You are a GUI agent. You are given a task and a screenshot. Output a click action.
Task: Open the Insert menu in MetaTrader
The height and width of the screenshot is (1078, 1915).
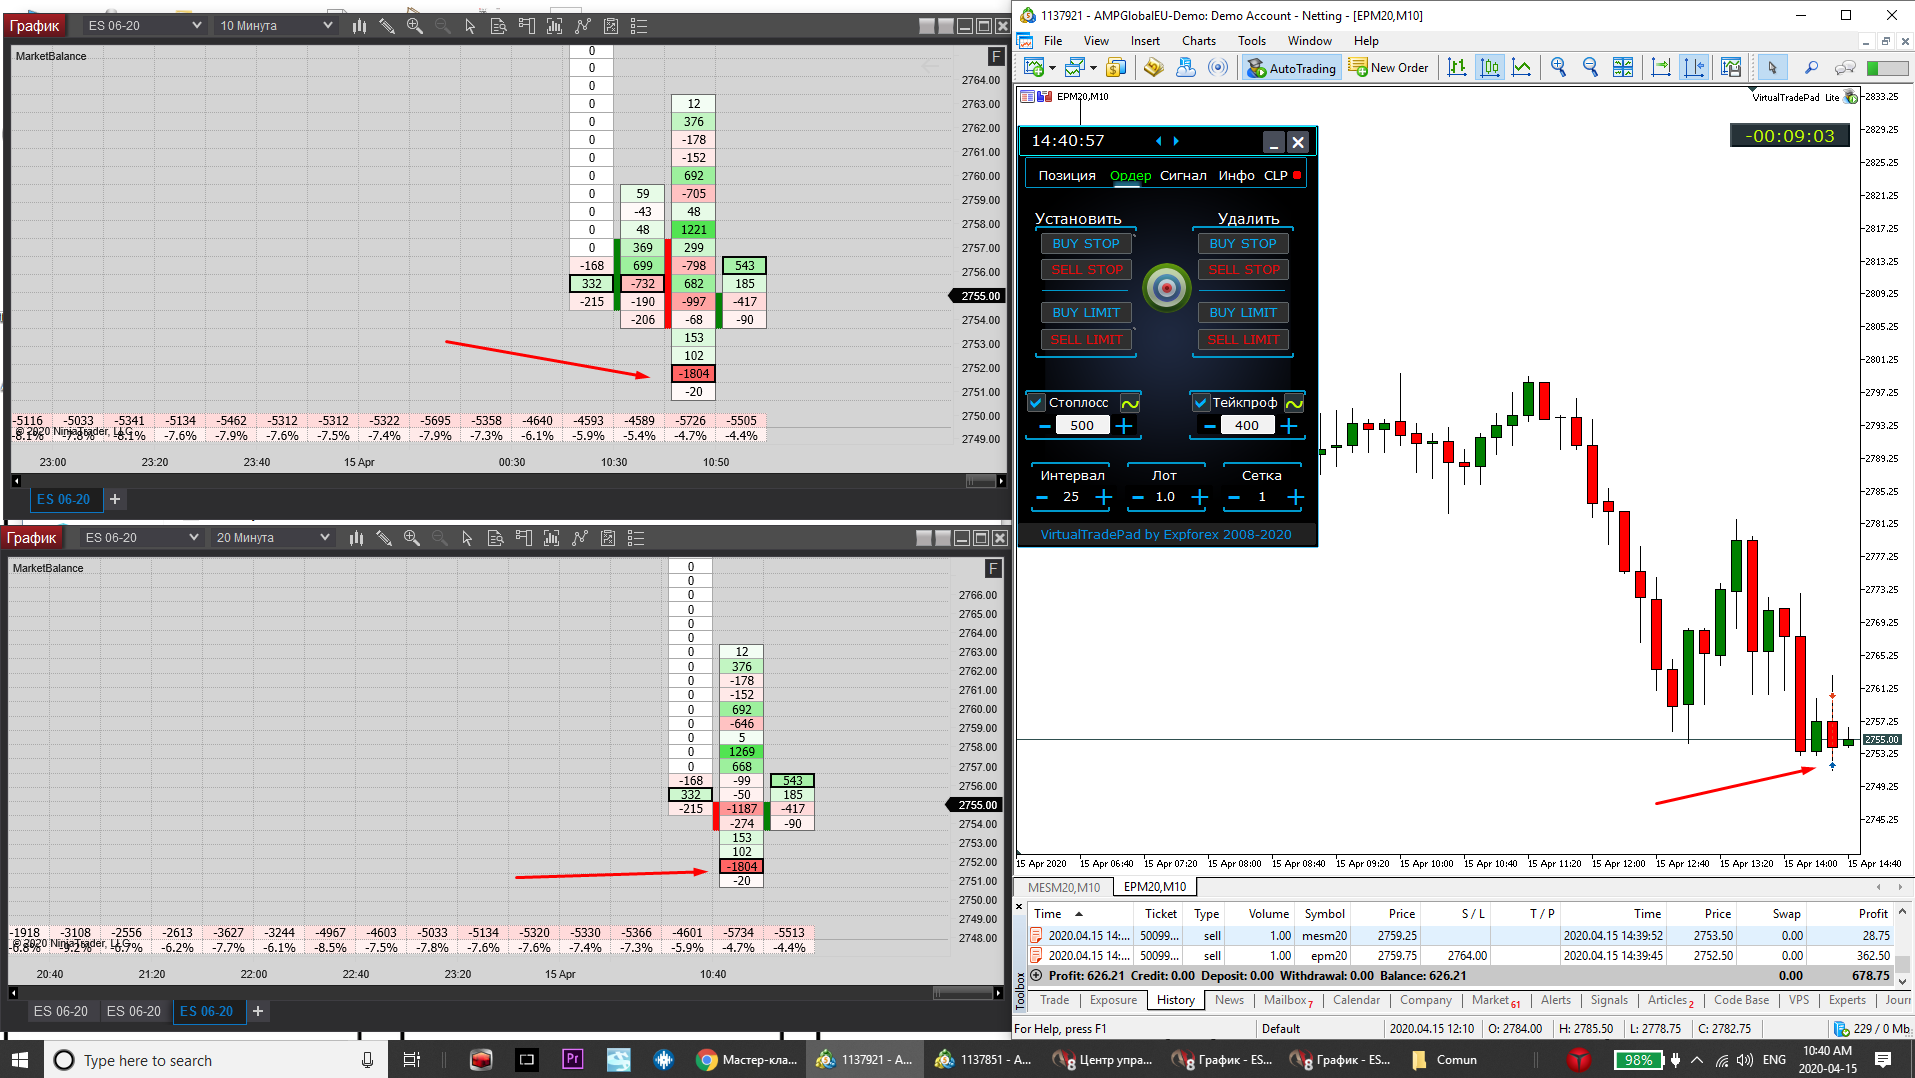click(1145, 41)
